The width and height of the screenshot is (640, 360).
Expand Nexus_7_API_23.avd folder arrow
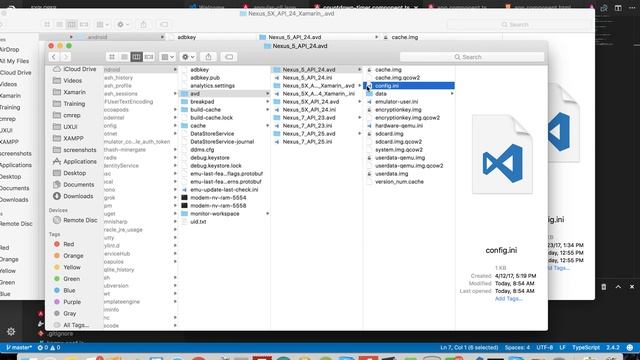click(360, 118)
